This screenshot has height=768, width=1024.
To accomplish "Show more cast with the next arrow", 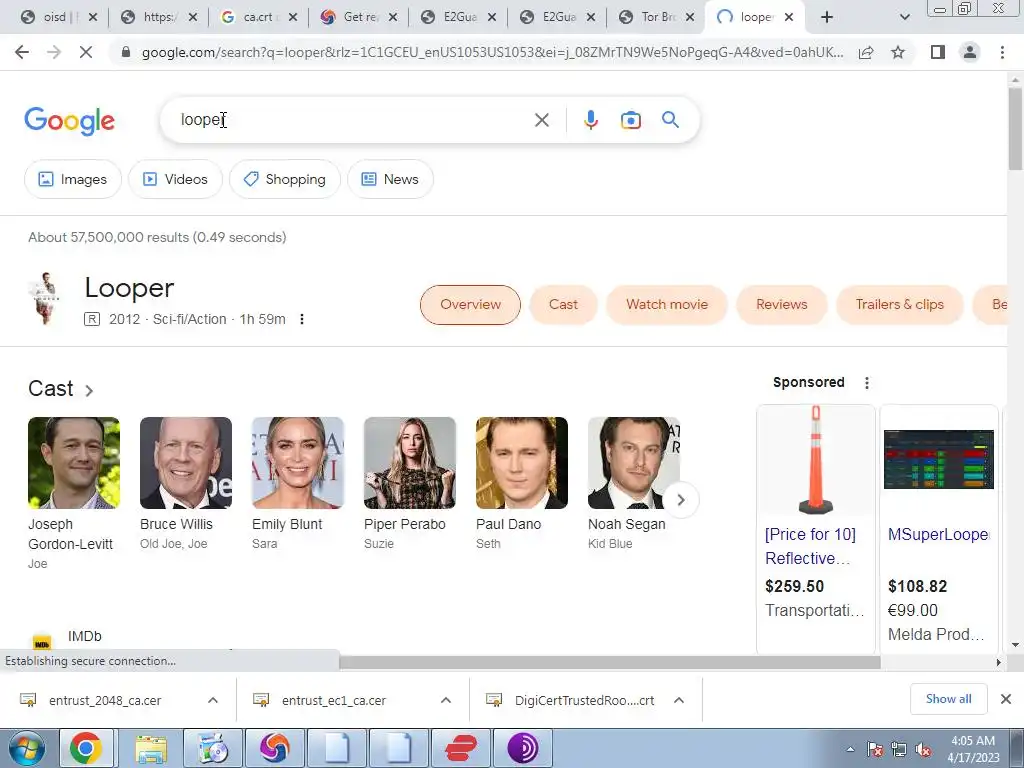I will click(x=680, y=500).
